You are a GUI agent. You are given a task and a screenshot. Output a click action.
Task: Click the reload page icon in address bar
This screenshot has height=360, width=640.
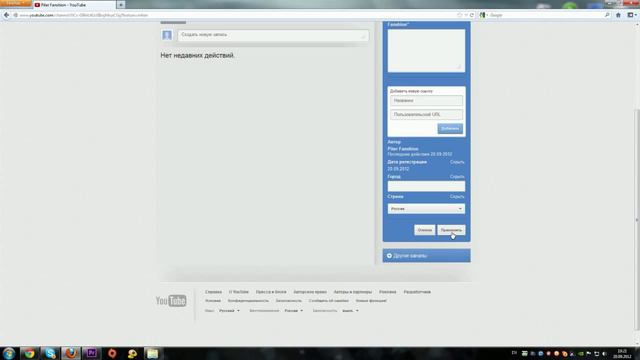click(472, 15)
